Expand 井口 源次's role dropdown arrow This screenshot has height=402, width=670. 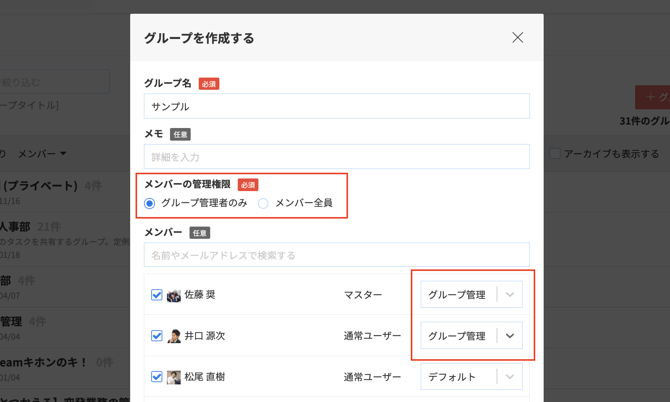(510, 336)
